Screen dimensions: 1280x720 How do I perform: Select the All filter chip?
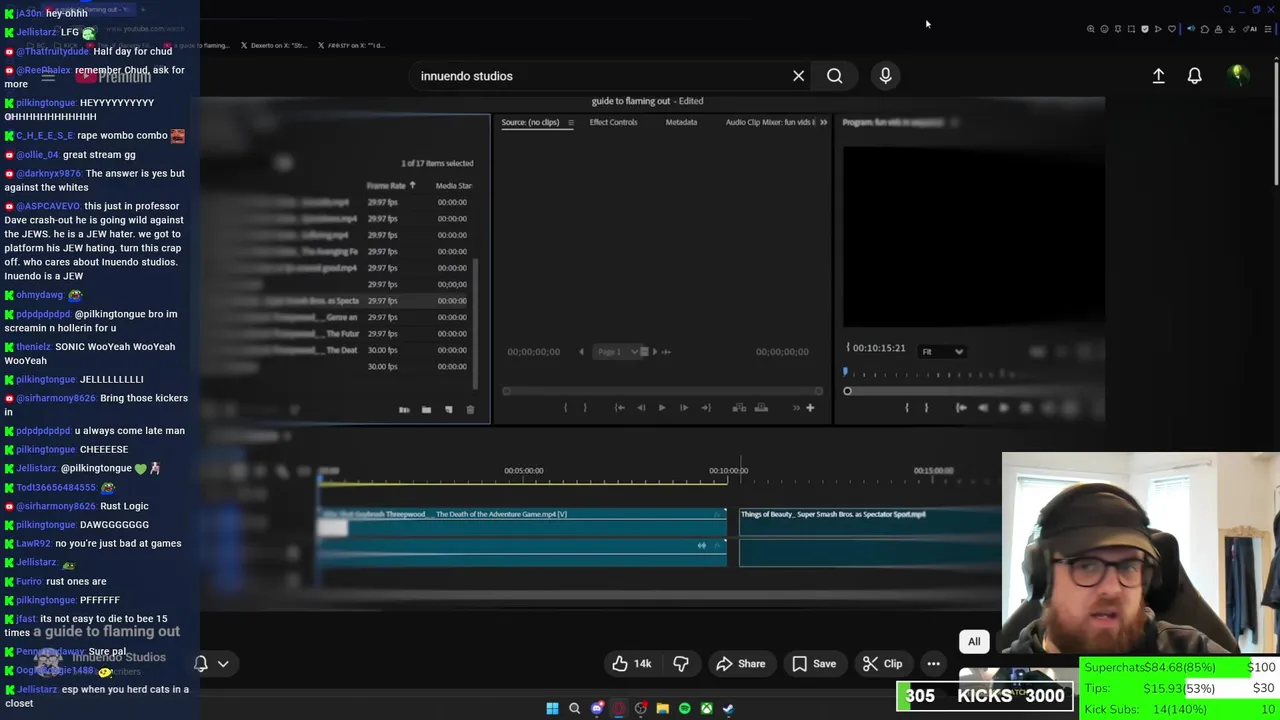[x=974, y=642]
